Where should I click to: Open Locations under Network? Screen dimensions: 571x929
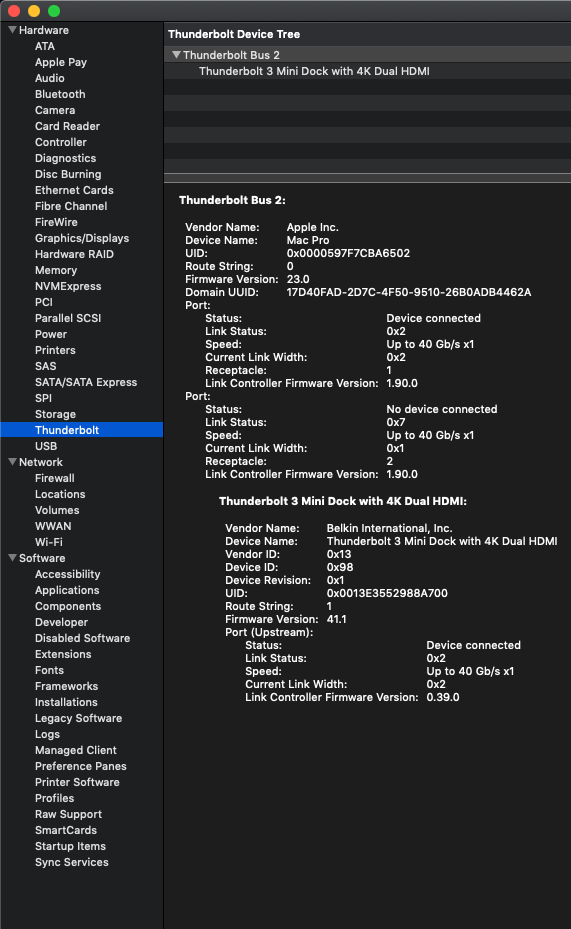coord(60,494)
